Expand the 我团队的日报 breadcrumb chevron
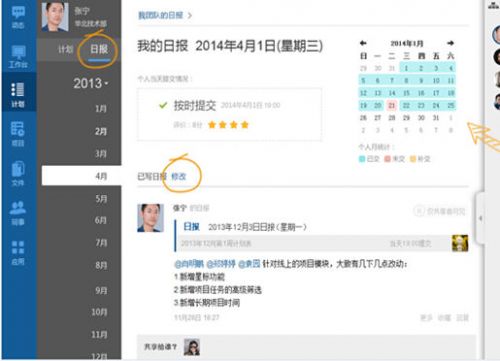This screenshot has height=361, width=500. pos(190,15)
